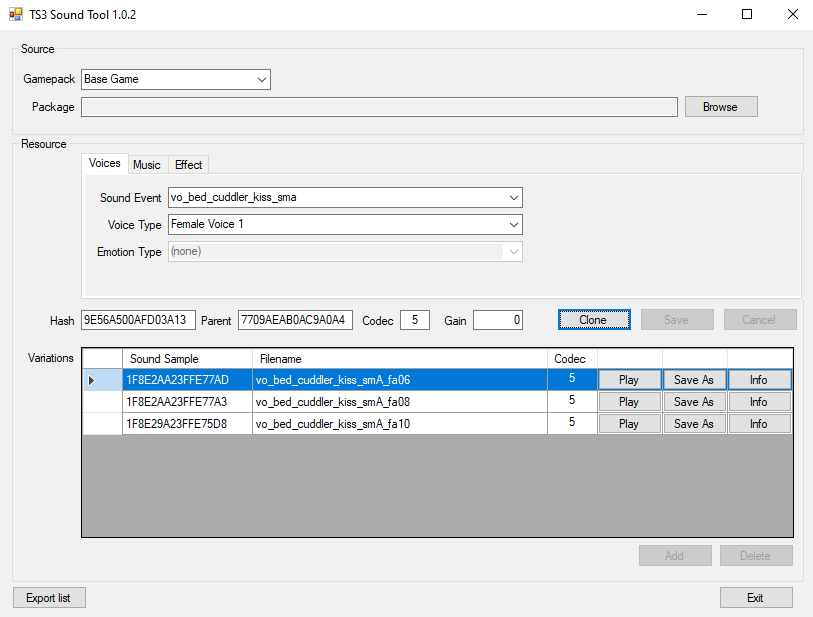
Task: Export the sound list
Action: pyautogui.click(x=49, y=598)
